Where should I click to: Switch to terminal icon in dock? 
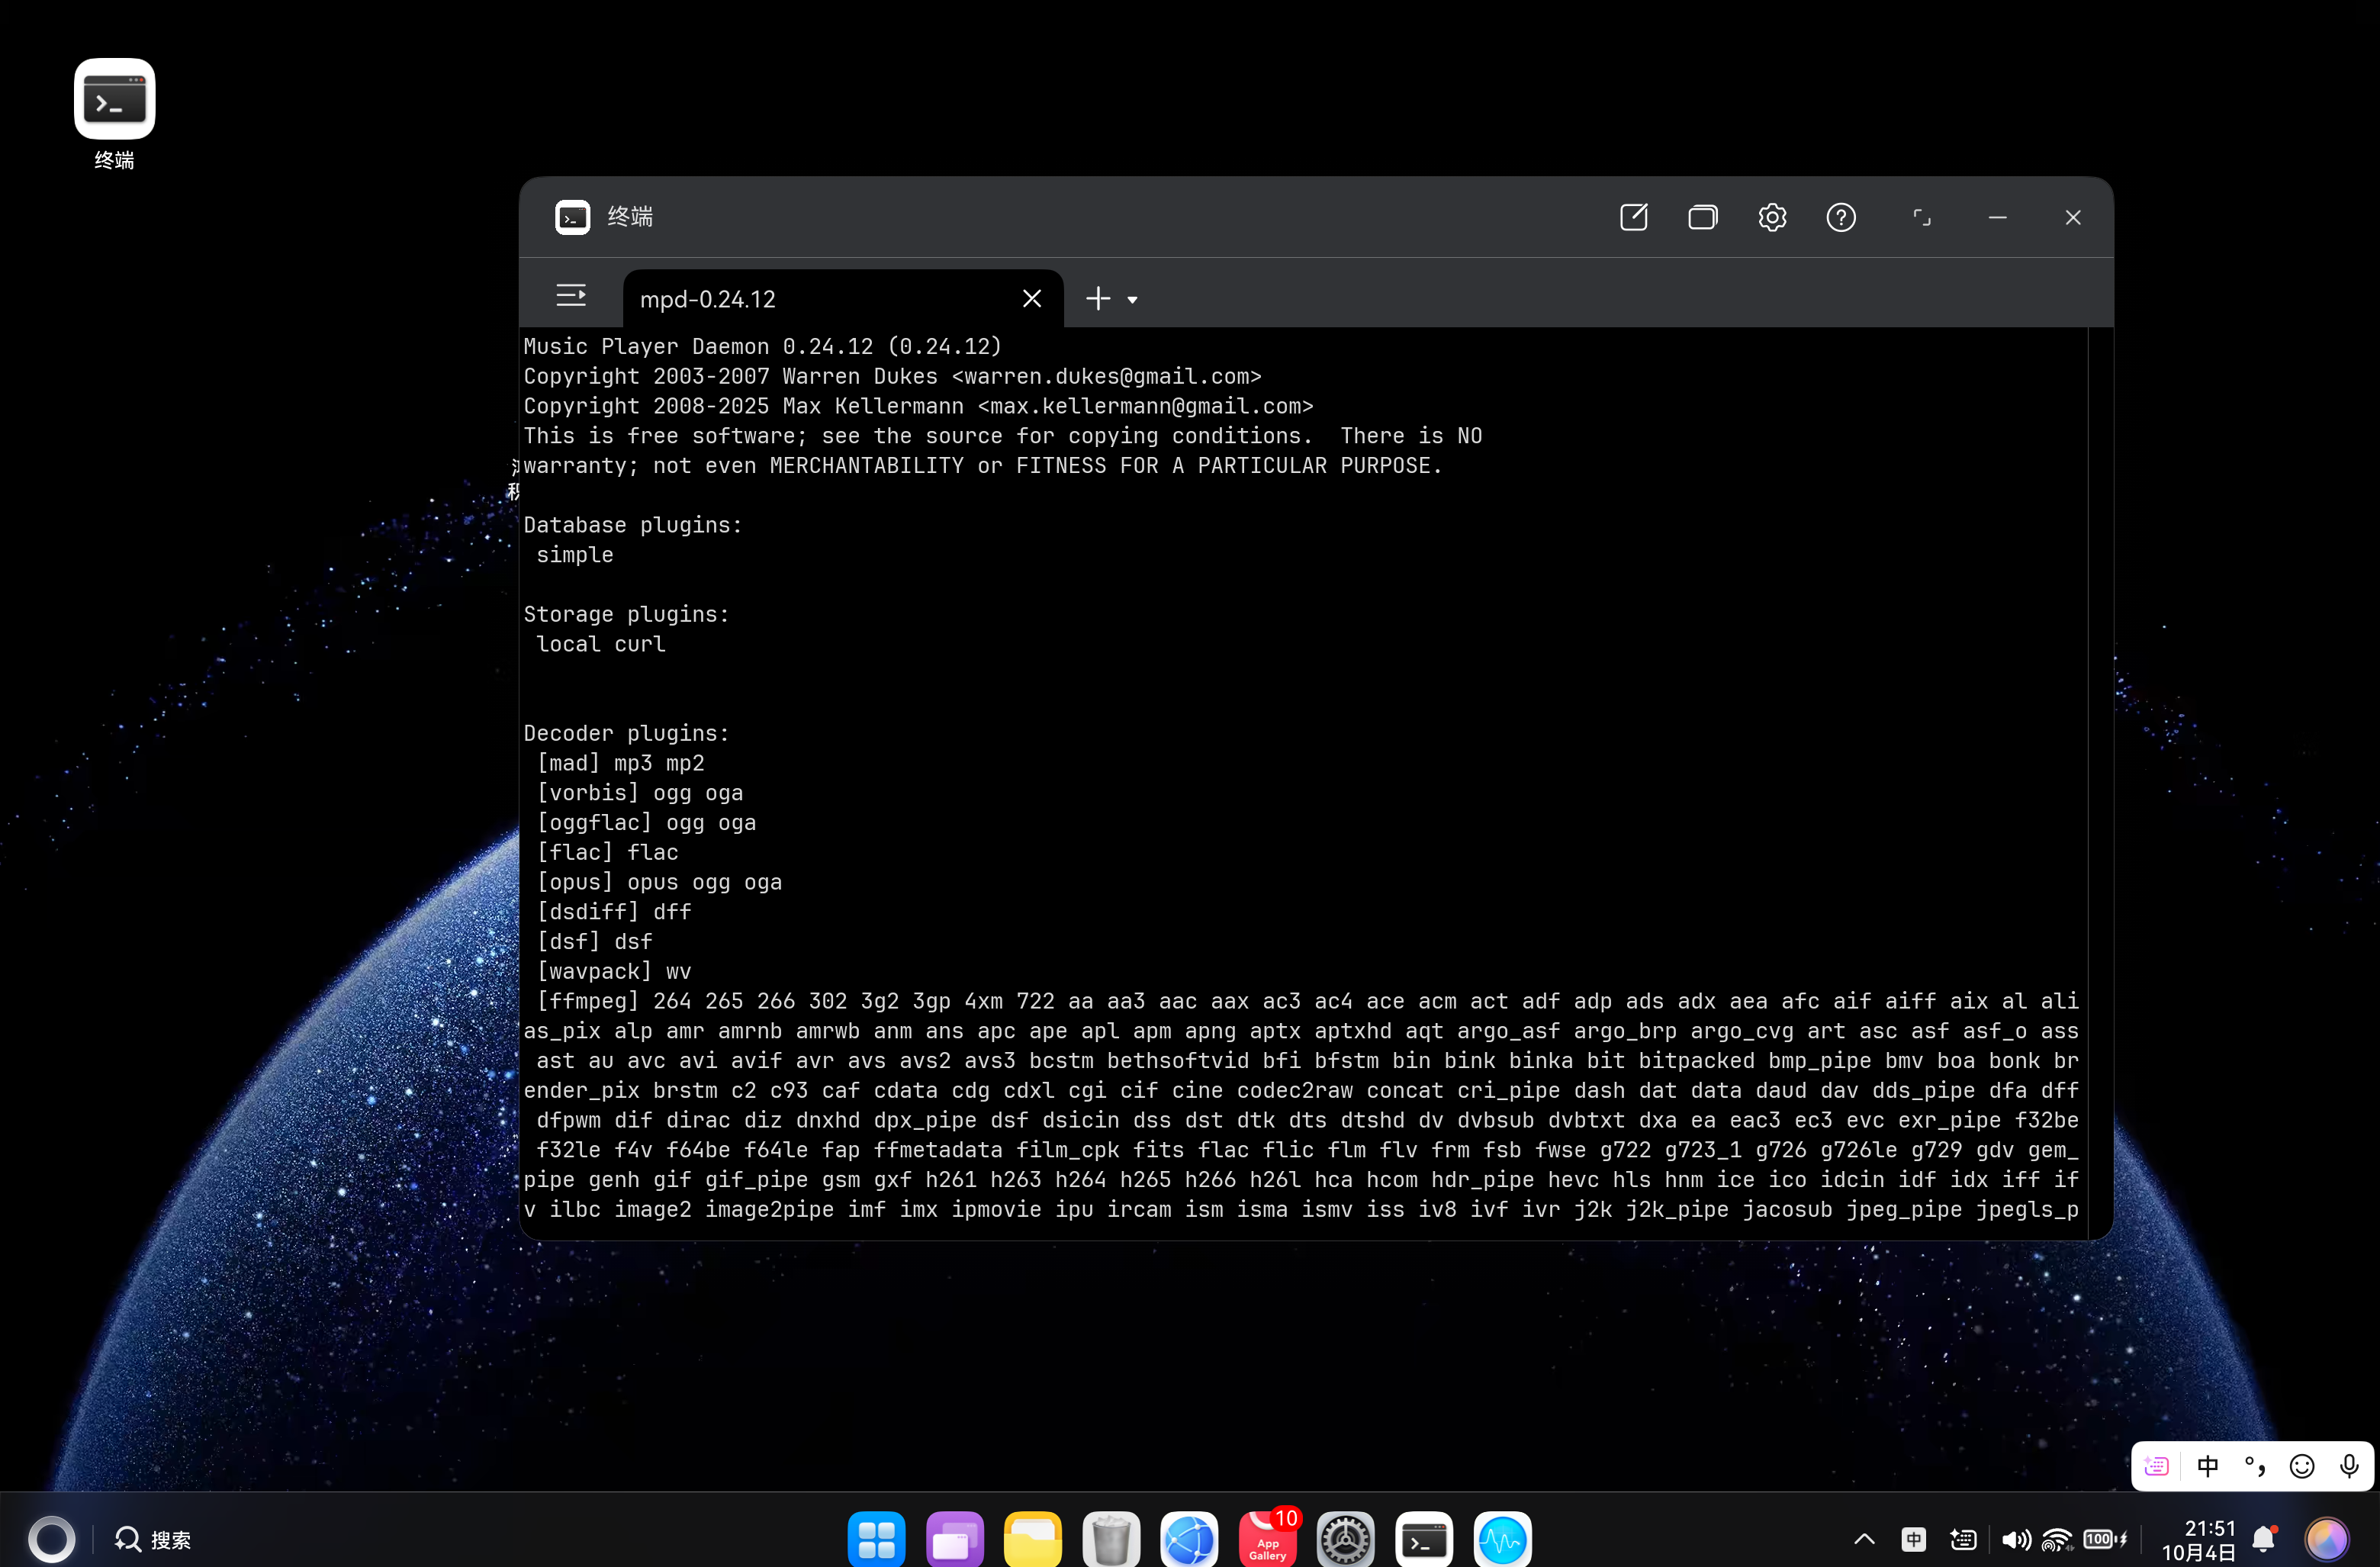tap(1424, 1539)
